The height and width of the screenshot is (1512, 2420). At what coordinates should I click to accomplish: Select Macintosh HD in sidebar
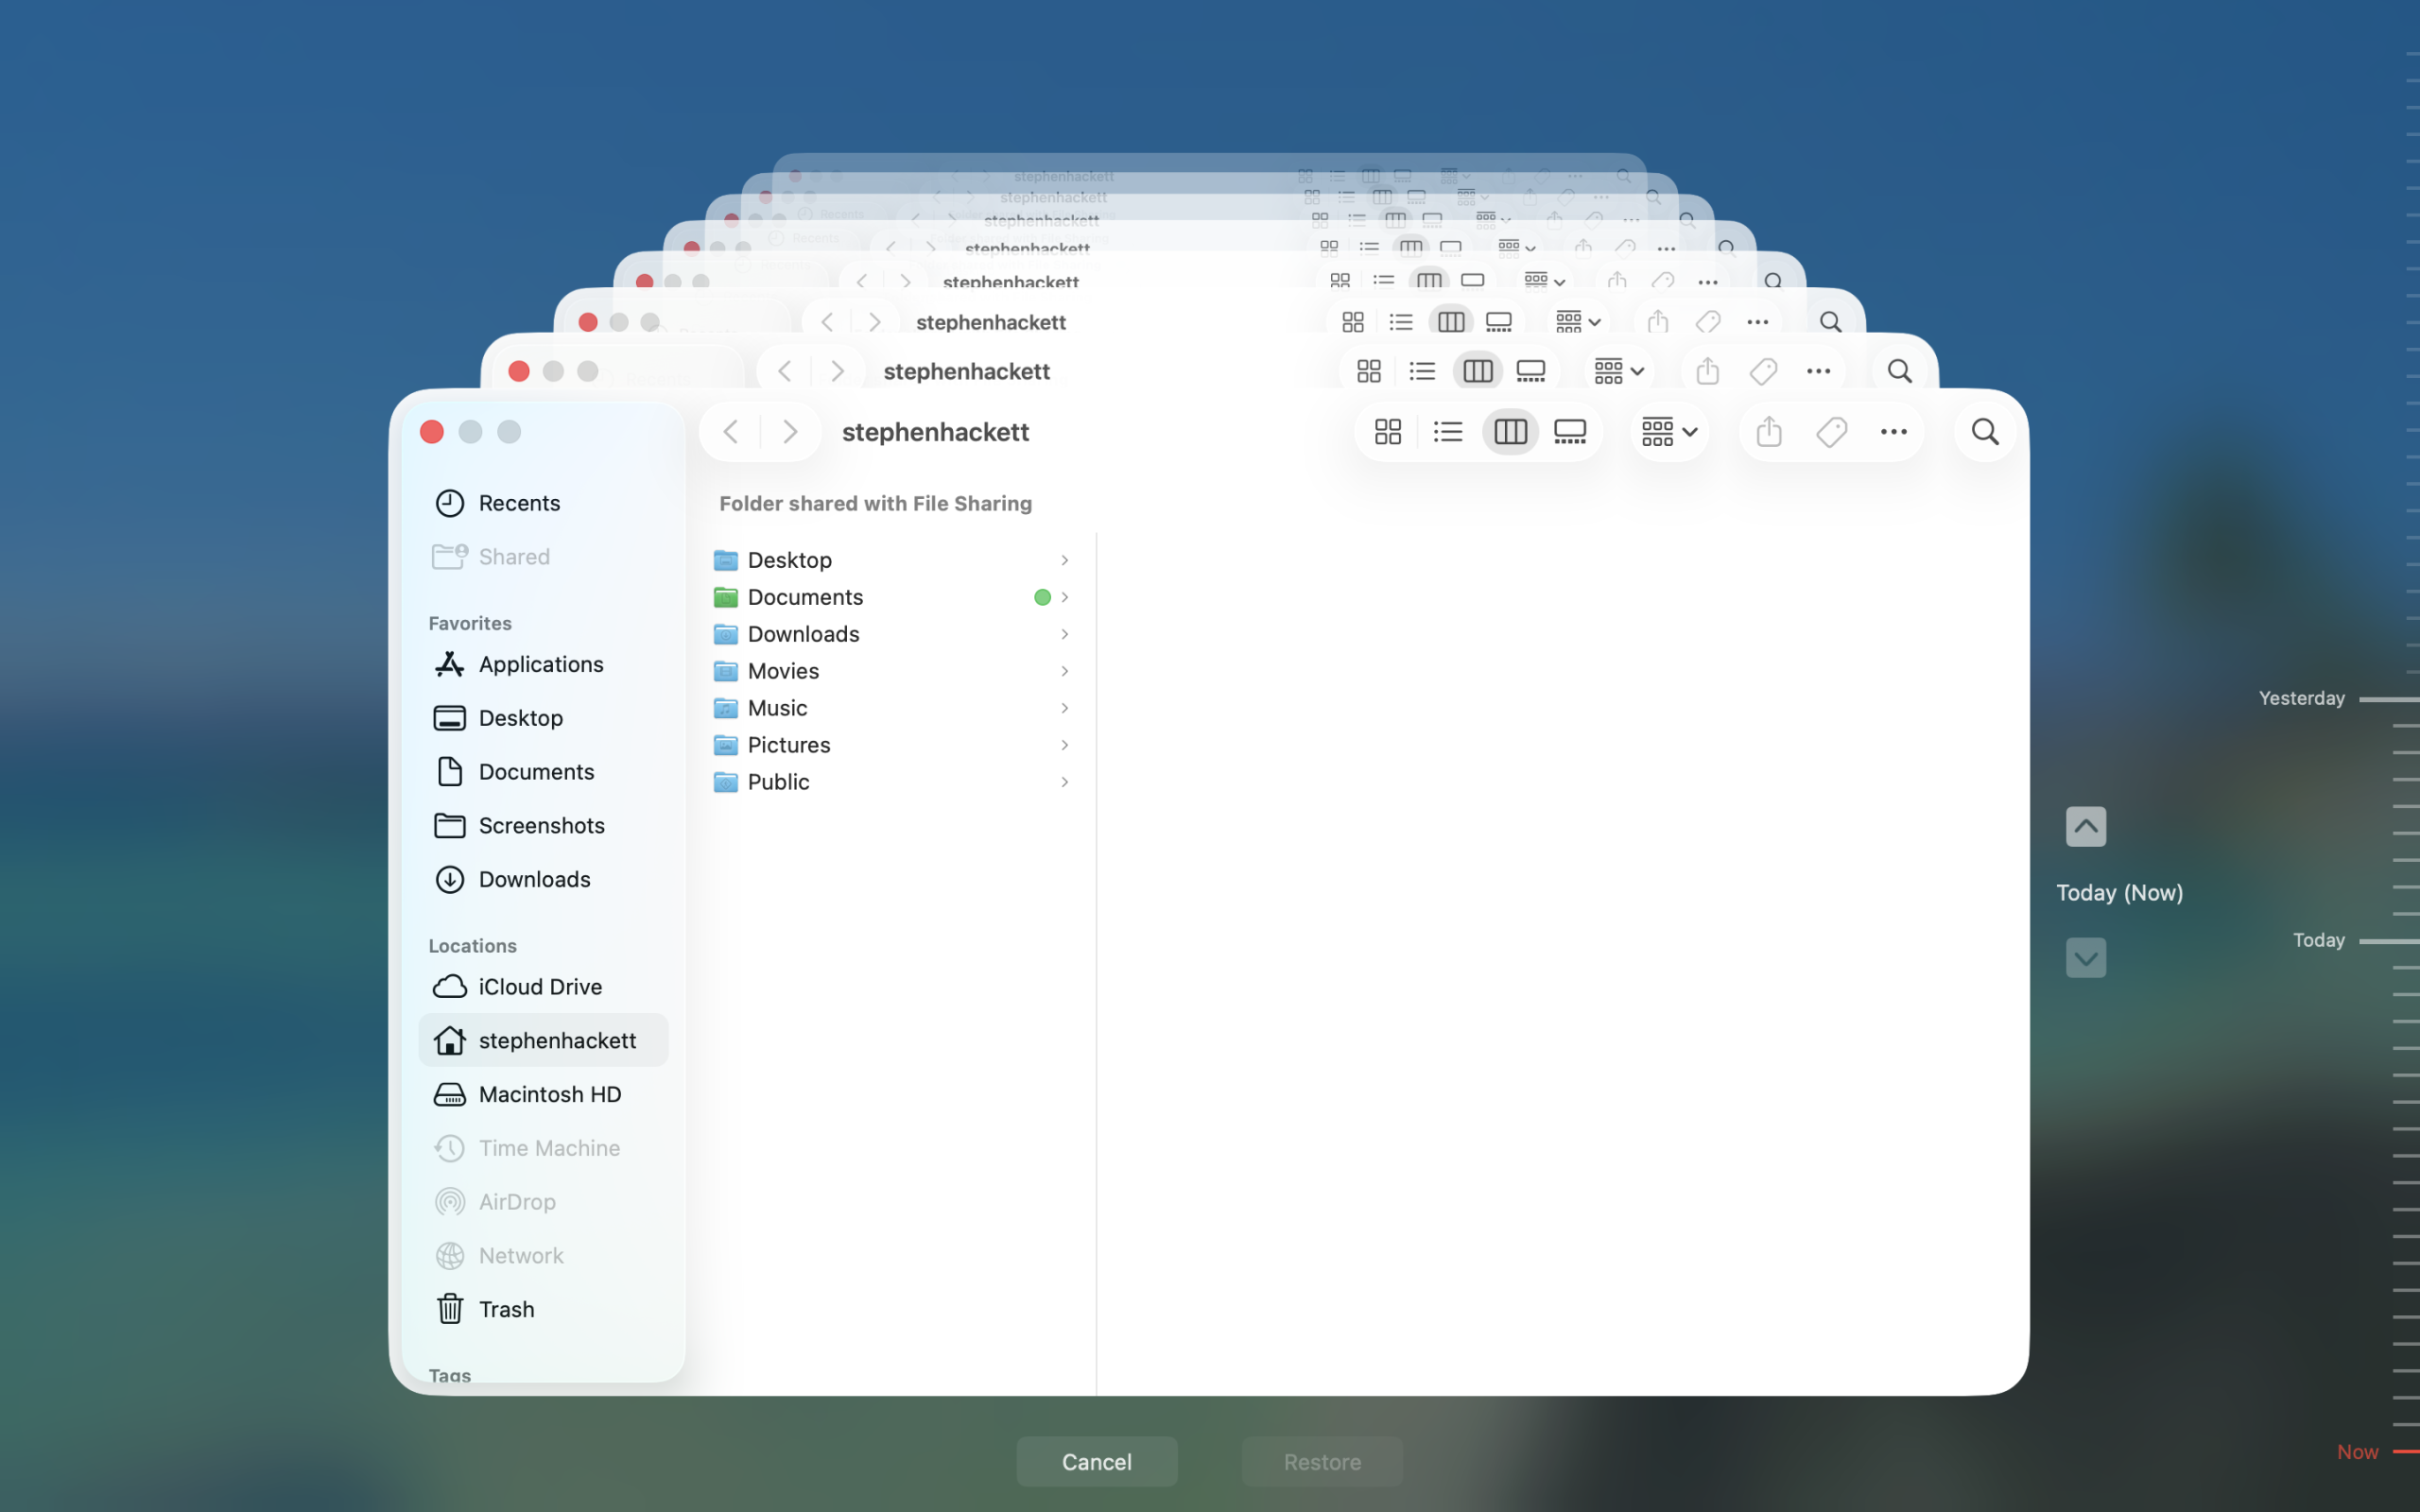(x=549, y=1094)
